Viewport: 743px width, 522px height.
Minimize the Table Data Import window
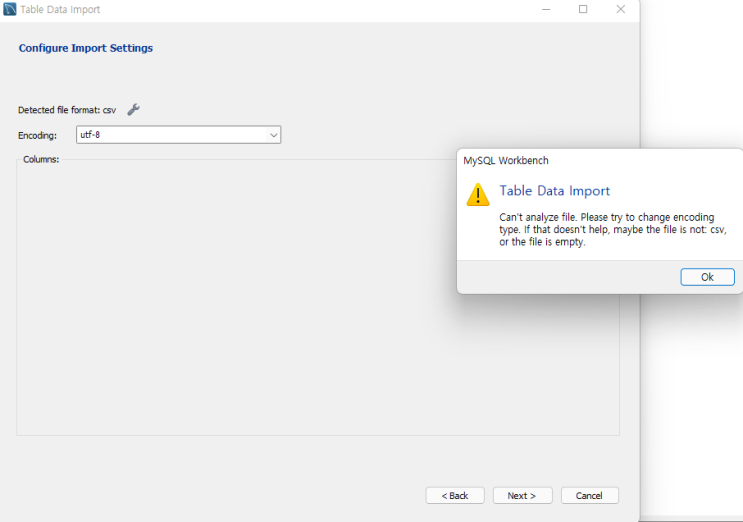click(546, 10)
